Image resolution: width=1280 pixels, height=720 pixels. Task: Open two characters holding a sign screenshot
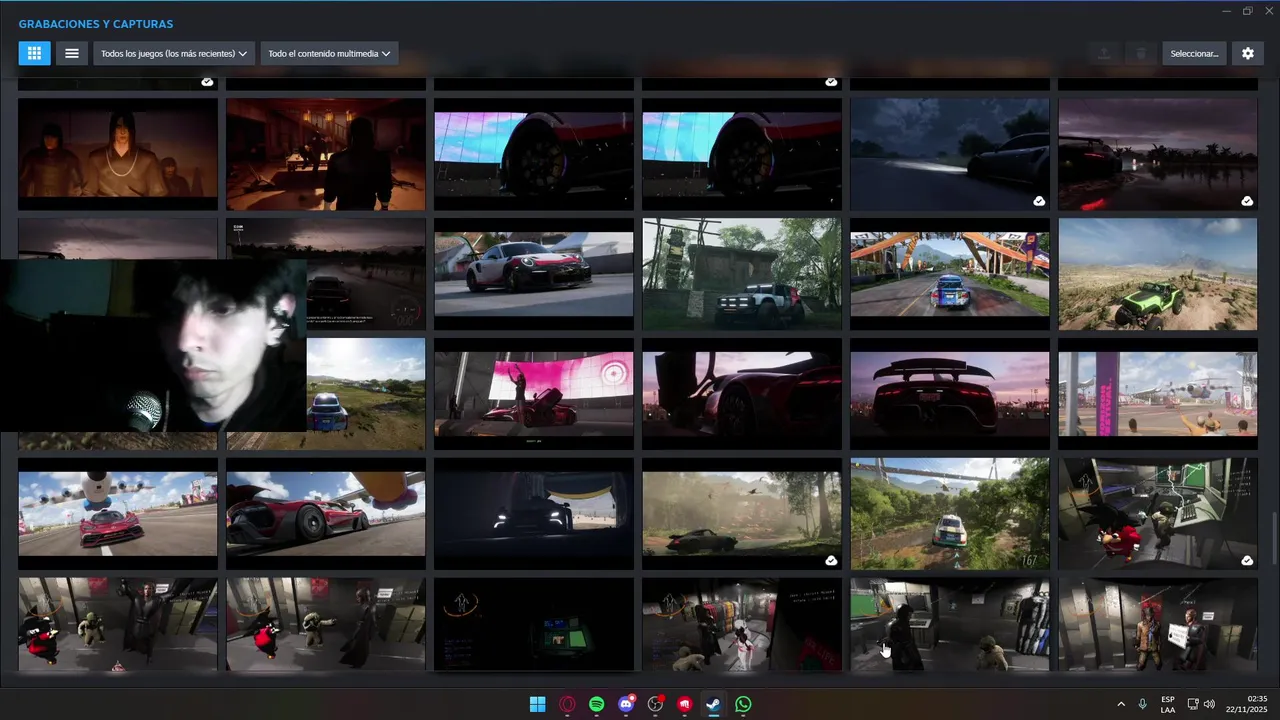click(x=1158, y=625)
